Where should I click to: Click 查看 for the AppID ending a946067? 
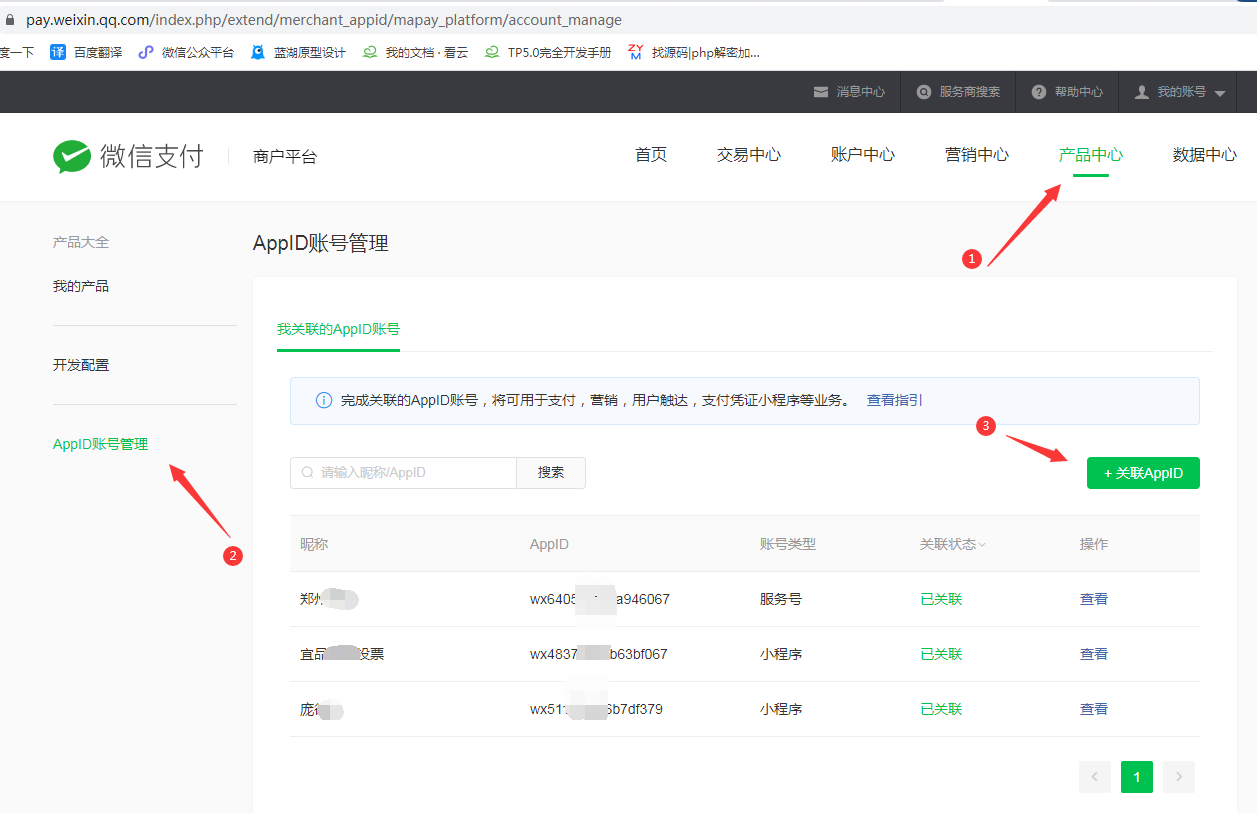pos(1094,599)
